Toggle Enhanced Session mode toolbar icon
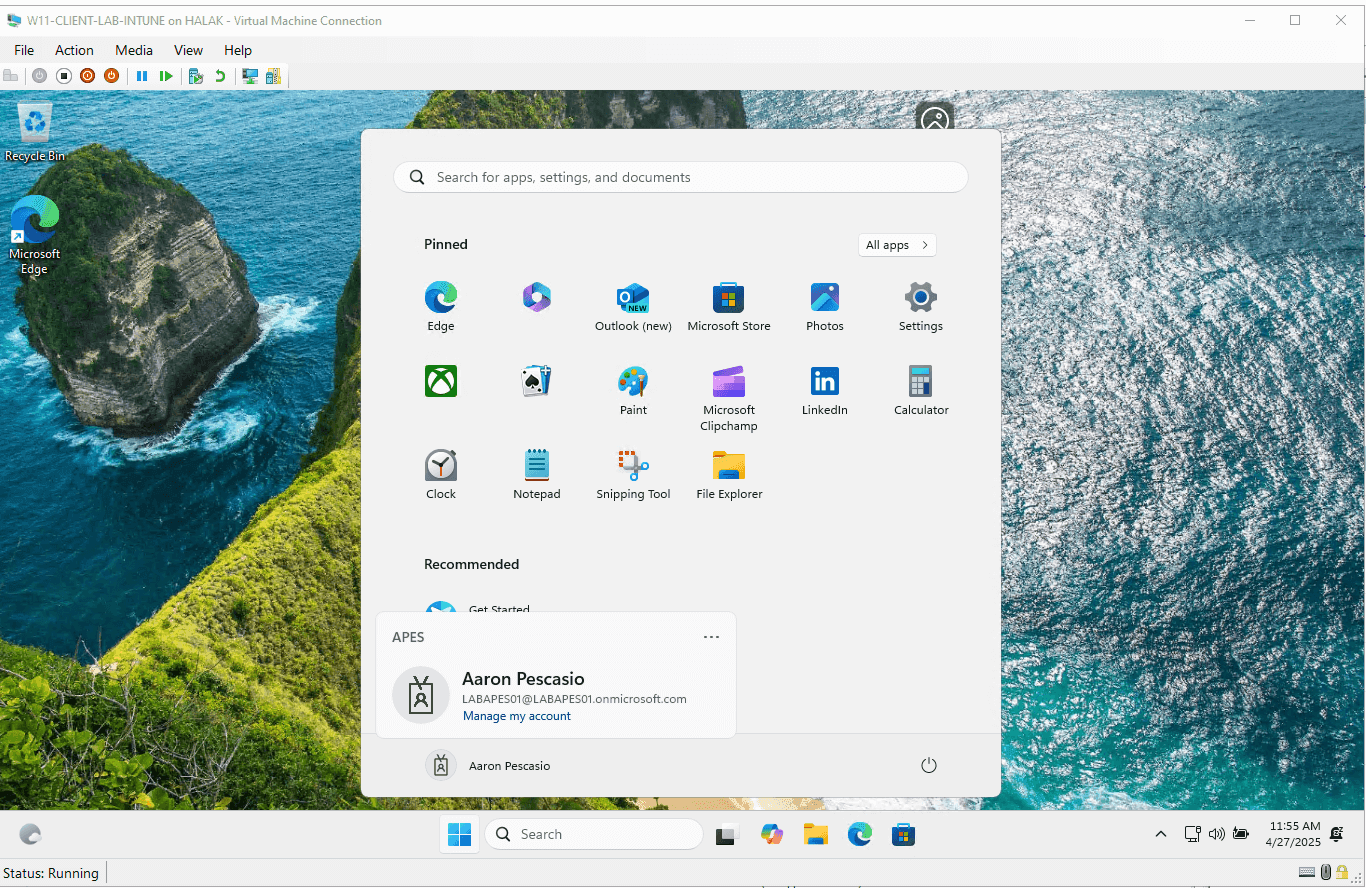Viewport: 1366px width, 888px height. 250,76
